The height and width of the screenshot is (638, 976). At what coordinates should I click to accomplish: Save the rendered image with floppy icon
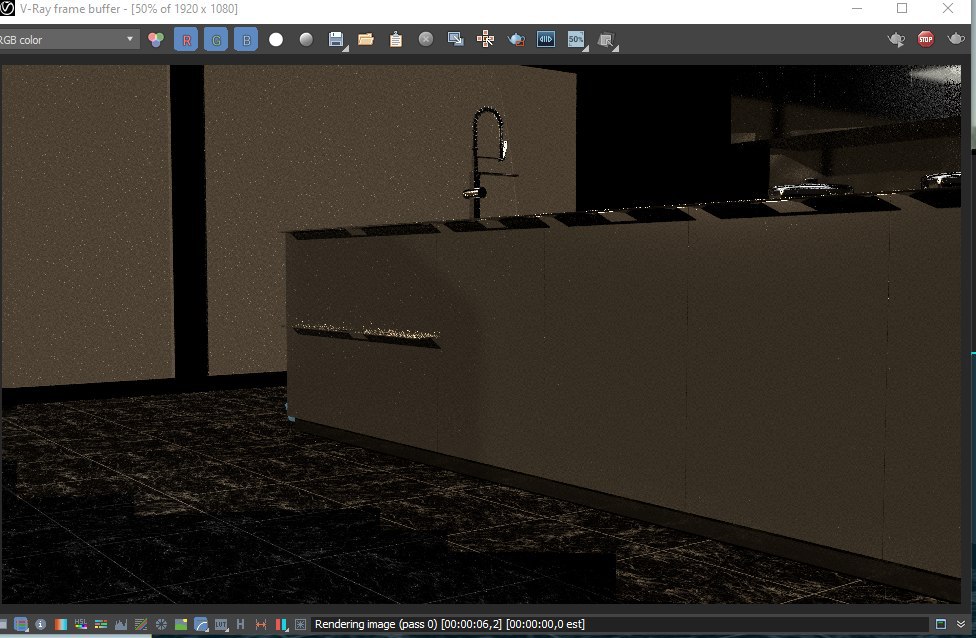point(336,39)
